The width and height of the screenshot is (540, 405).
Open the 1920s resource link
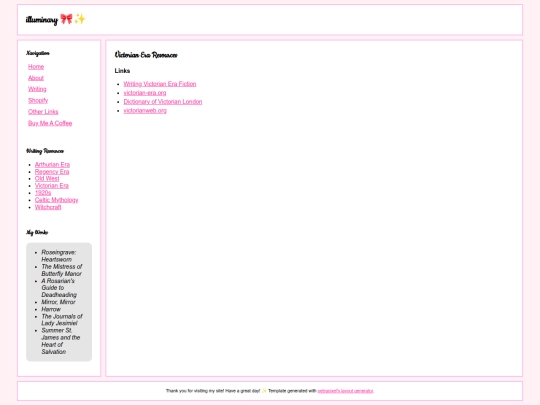[43, 193]
